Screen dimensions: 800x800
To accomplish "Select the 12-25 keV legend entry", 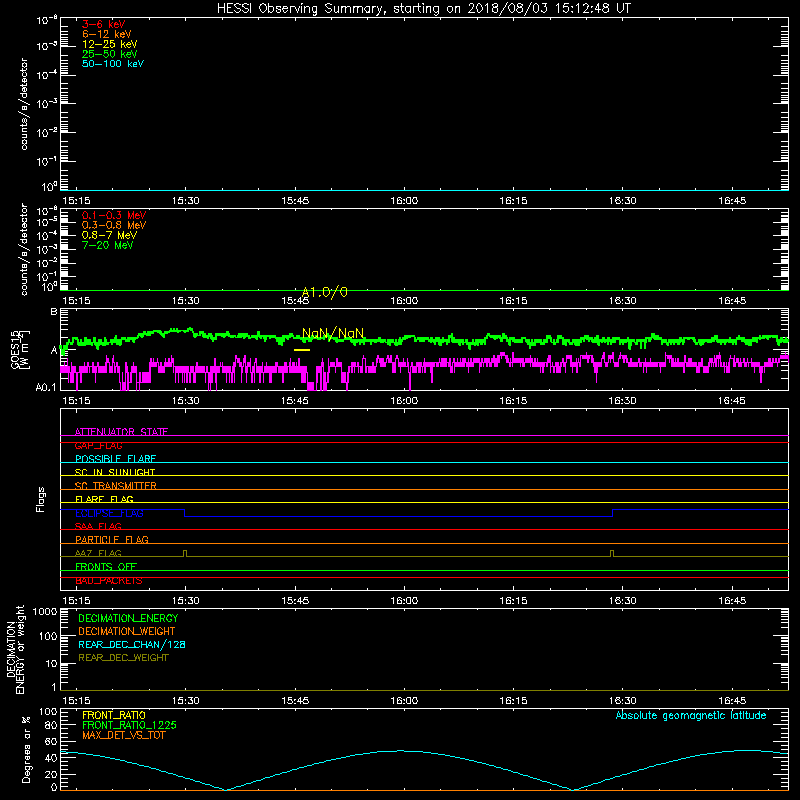I will point(110,44).
